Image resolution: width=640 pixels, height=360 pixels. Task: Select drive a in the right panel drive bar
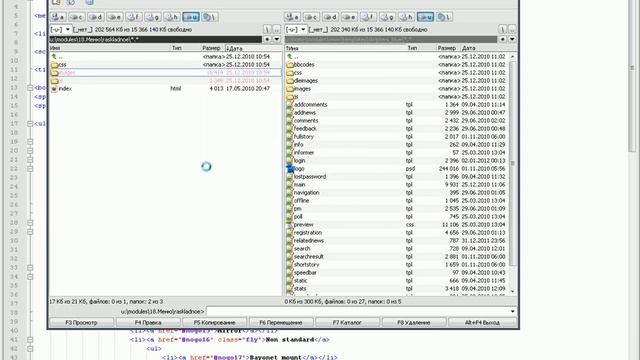tap(292, 17)
